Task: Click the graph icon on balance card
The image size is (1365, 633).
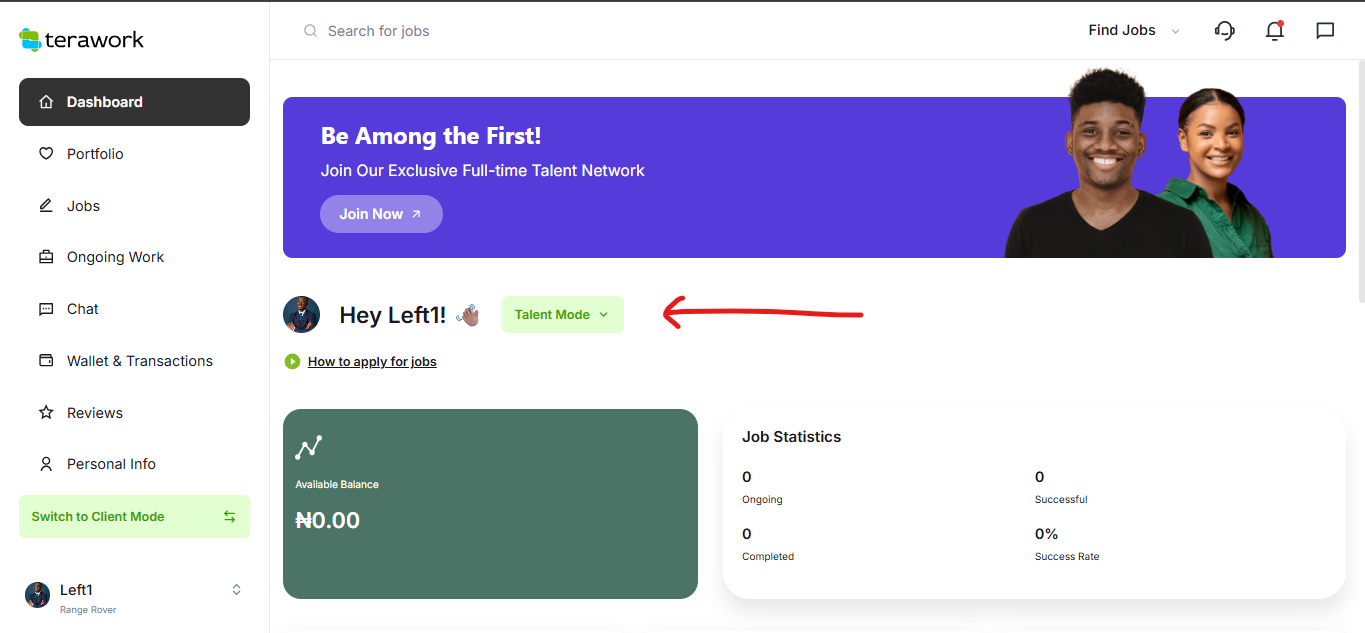Action: (x=308, y=447)
